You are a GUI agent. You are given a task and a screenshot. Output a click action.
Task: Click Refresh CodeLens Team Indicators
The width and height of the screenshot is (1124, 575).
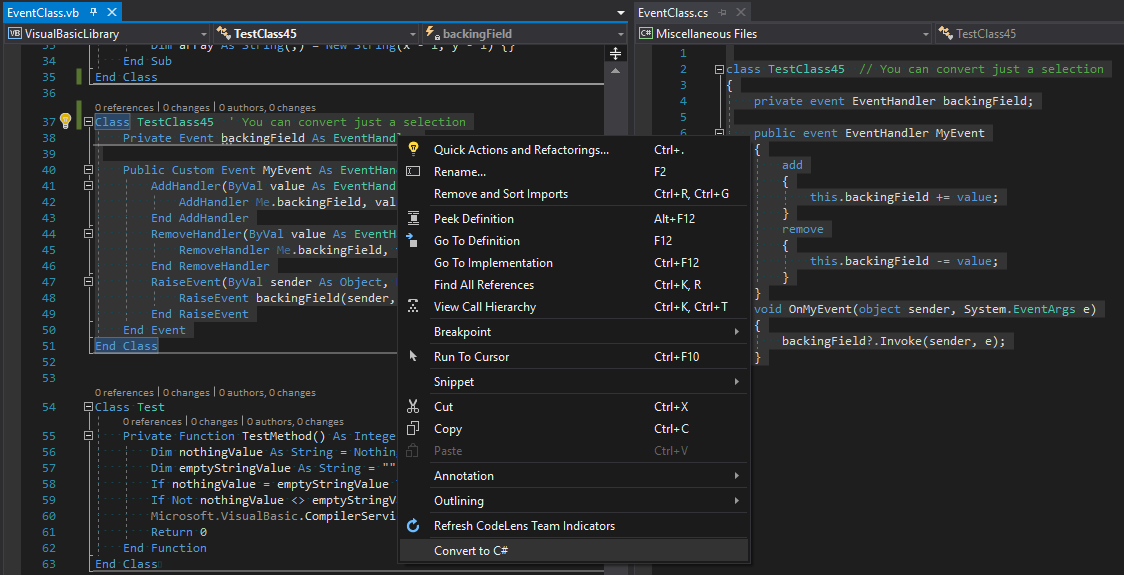(x=524, y=526)
